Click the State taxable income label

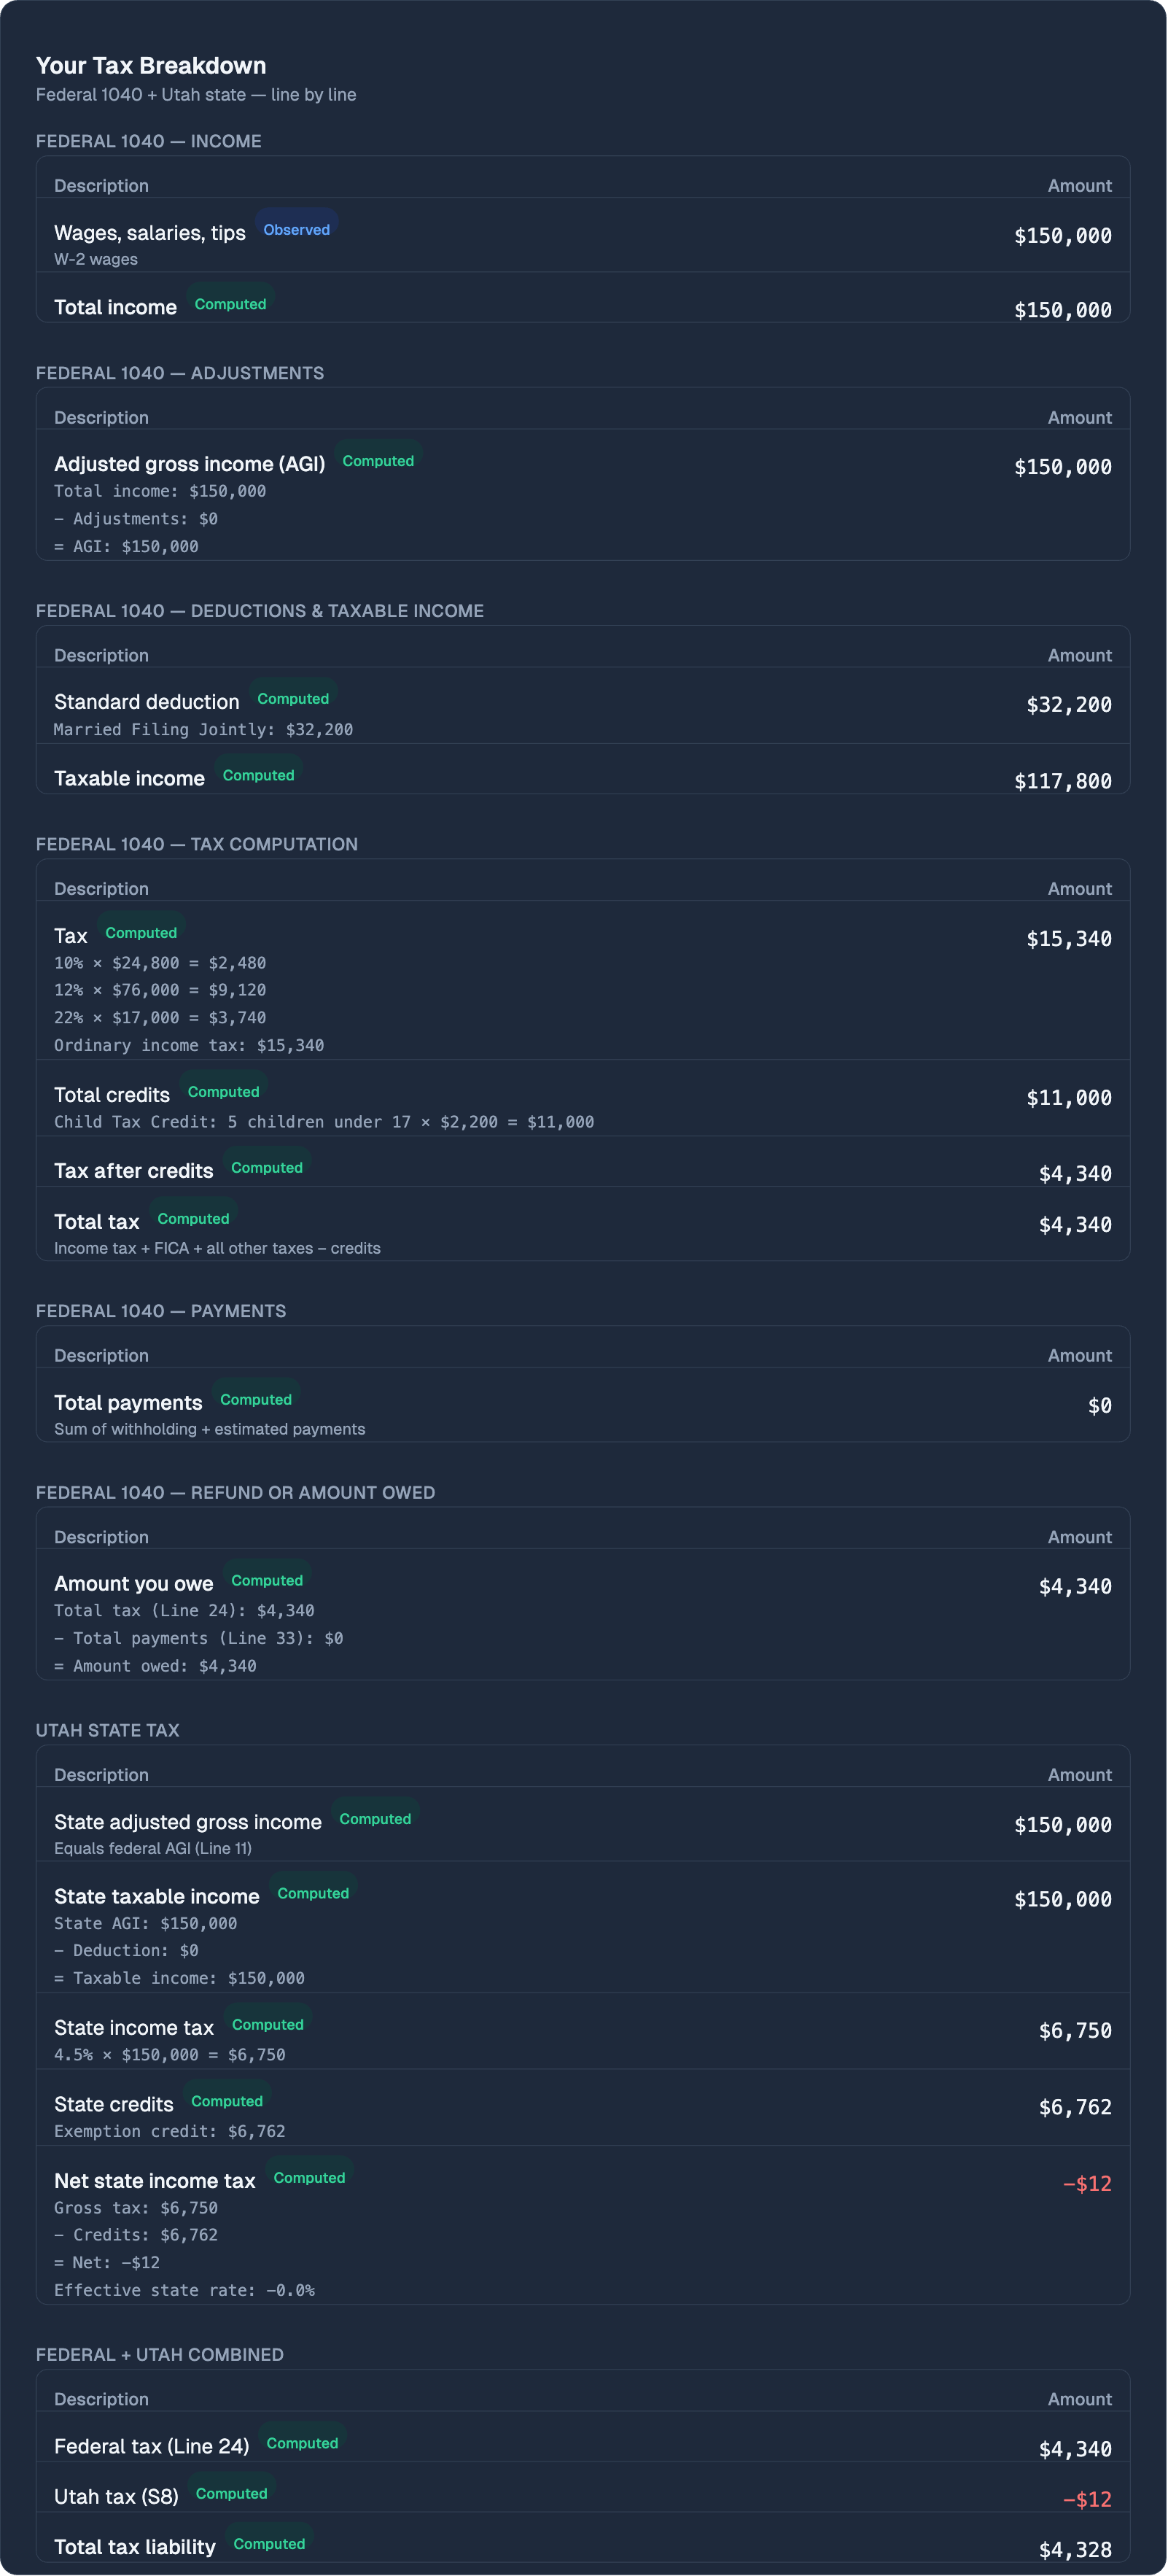(157, 1896)
